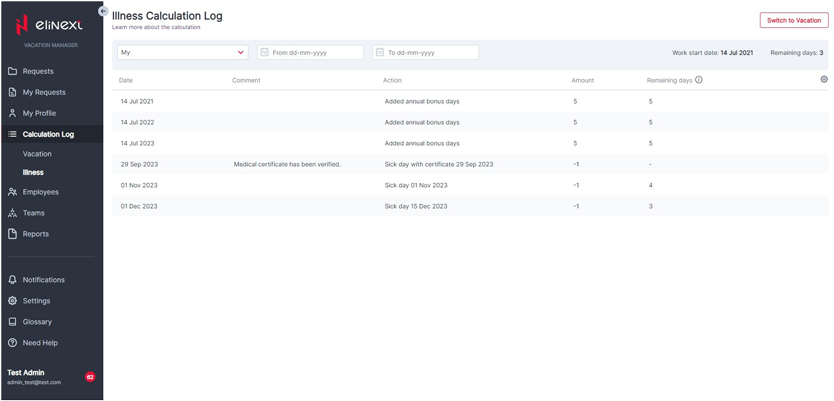Click the Teams icon in sidebar
834x401 pixels.
click(12, 213)
